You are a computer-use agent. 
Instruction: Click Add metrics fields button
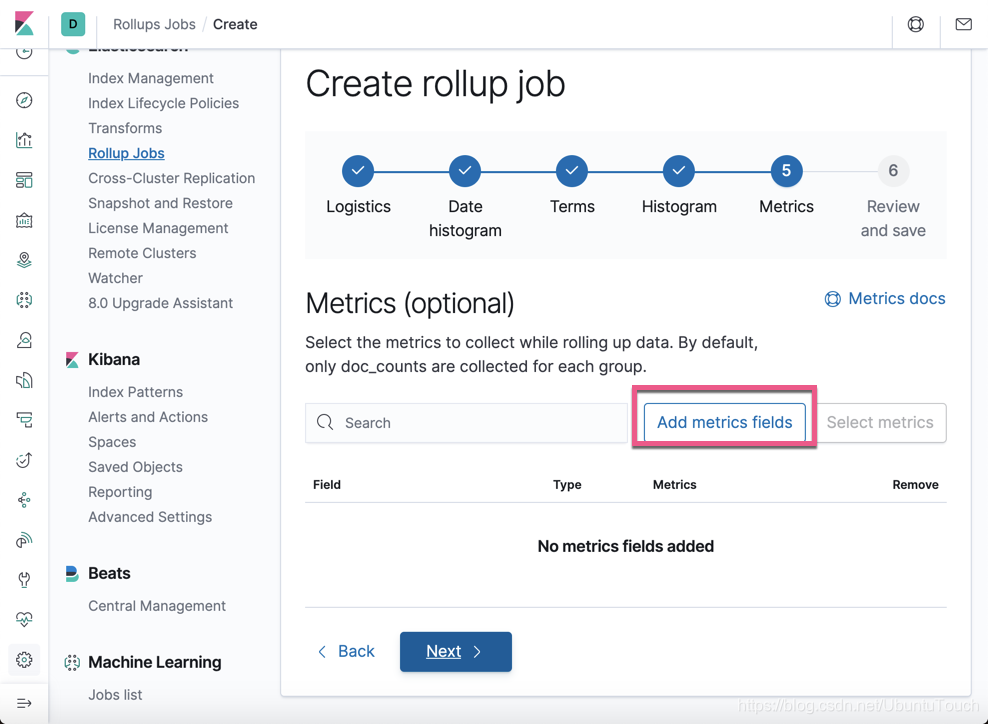[x=725, y=422]
